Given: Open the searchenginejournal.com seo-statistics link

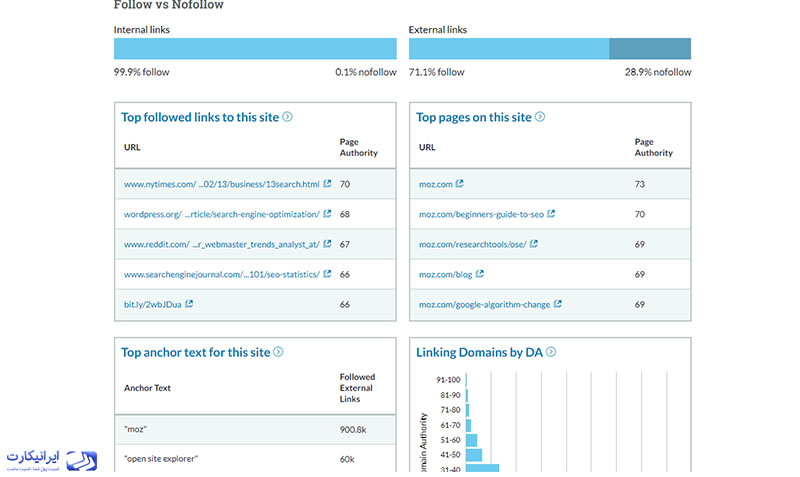Looking at the screenshot, I should [x=221, y=274].
